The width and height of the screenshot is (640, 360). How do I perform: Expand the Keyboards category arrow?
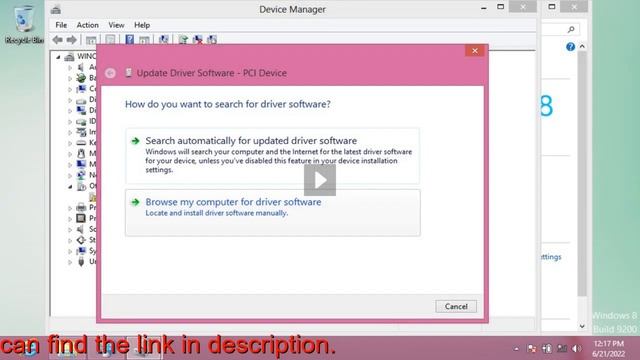pos(70,143)
